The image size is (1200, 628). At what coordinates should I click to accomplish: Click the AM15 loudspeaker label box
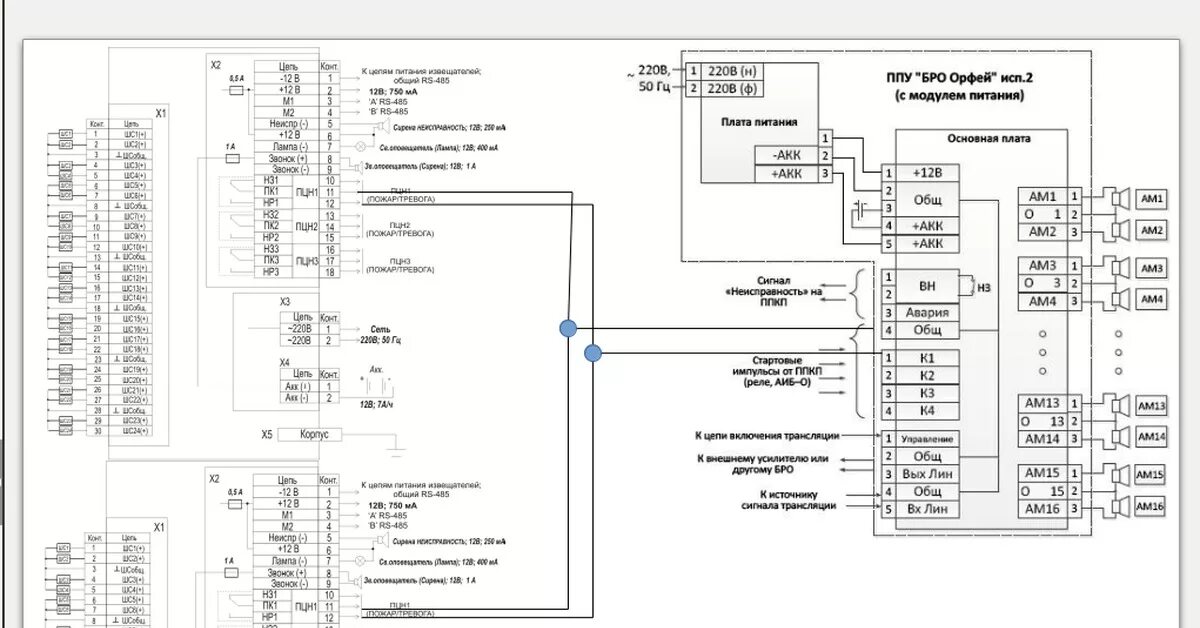click(x=1152, y=476)
